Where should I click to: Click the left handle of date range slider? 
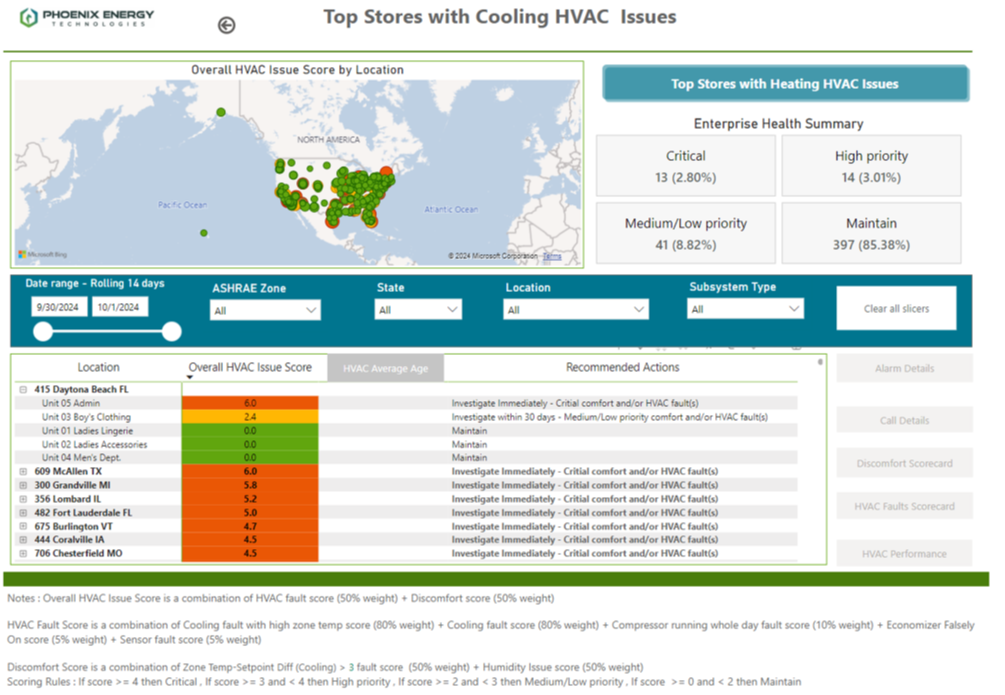coord(43,331)
